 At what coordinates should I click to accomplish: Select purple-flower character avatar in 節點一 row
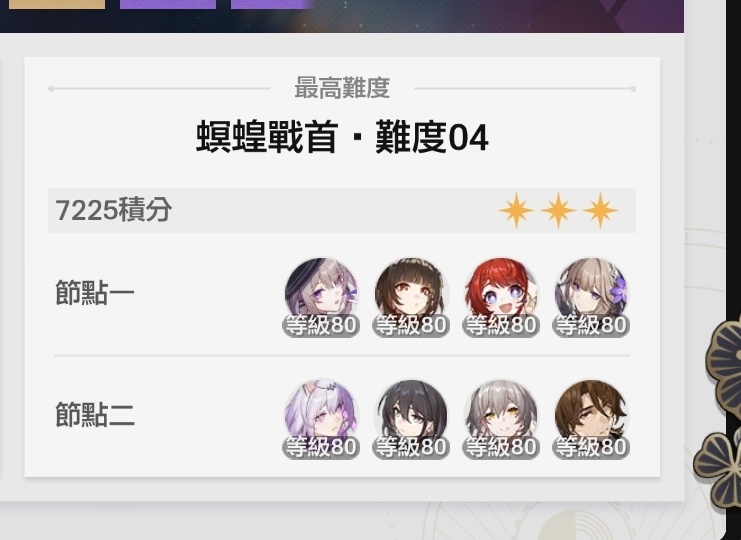coord(591,294)
